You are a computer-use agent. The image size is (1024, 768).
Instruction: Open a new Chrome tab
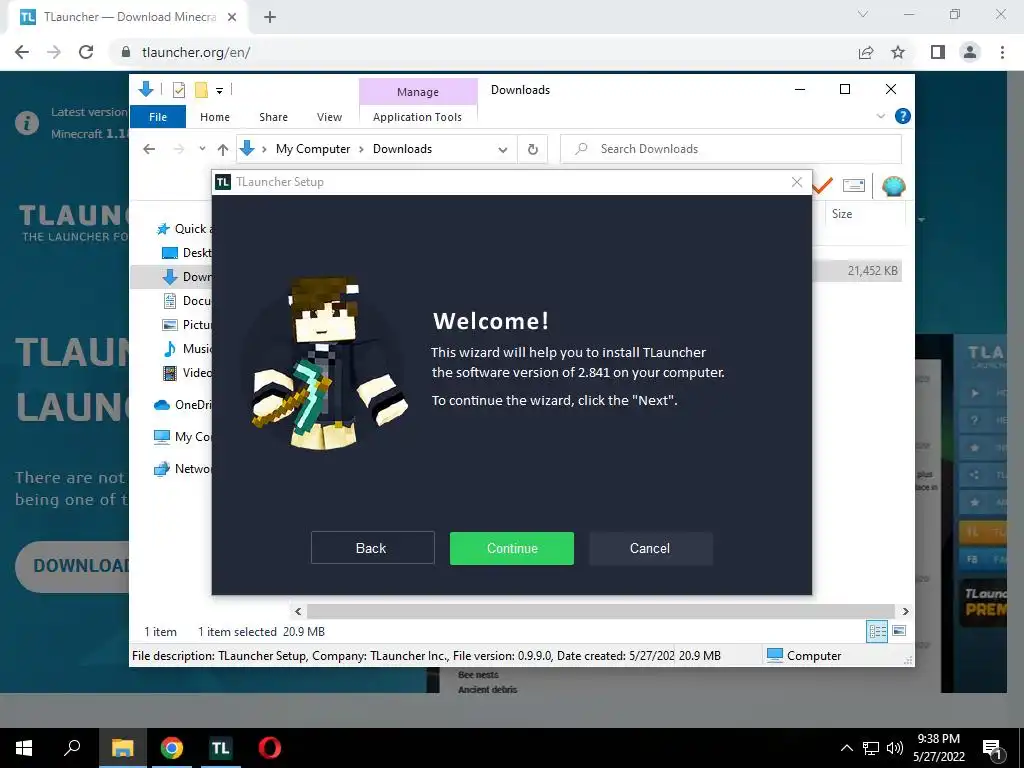(x=270, y=17)
